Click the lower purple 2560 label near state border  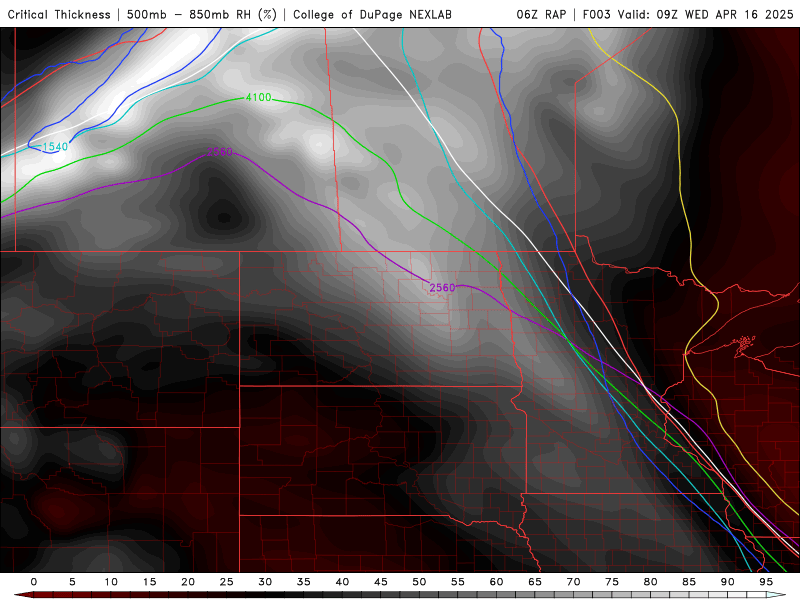tap(442, 288)
